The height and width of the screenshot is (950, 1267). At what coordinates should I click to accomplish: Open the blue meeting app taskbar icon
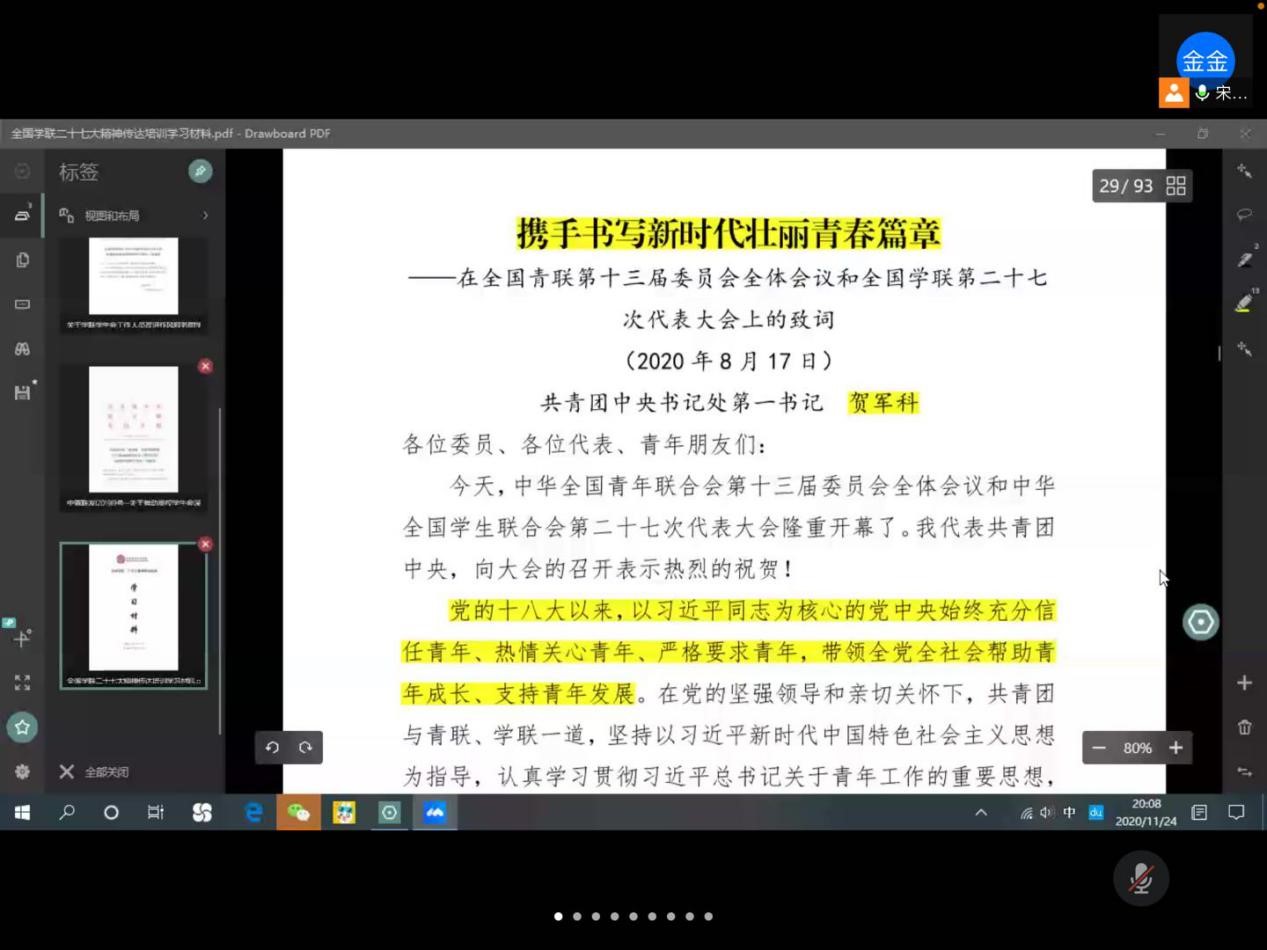pos(434,813)
